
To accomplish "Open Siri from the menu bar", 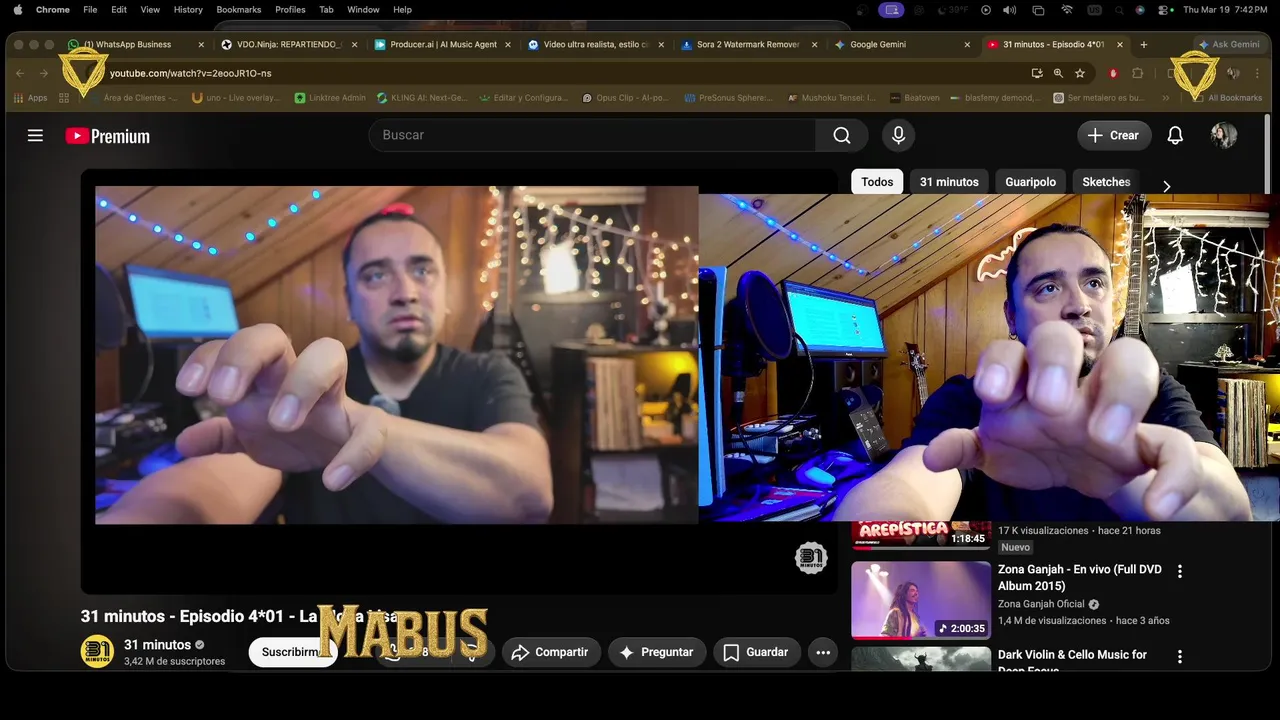I will (1140, 9).
